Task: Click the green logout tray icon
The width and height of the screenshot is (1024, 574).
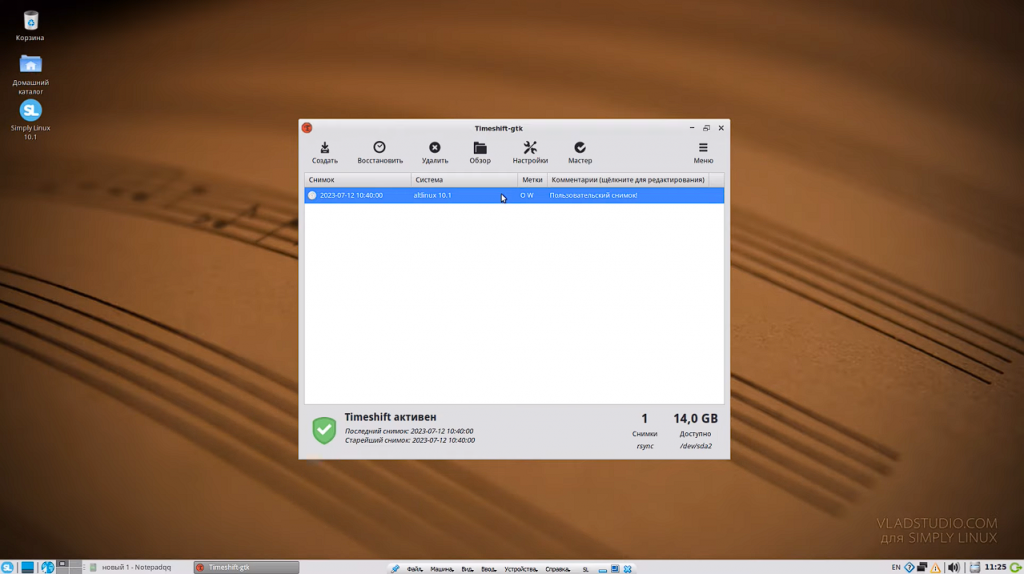Action: (x=1016, y=567)
